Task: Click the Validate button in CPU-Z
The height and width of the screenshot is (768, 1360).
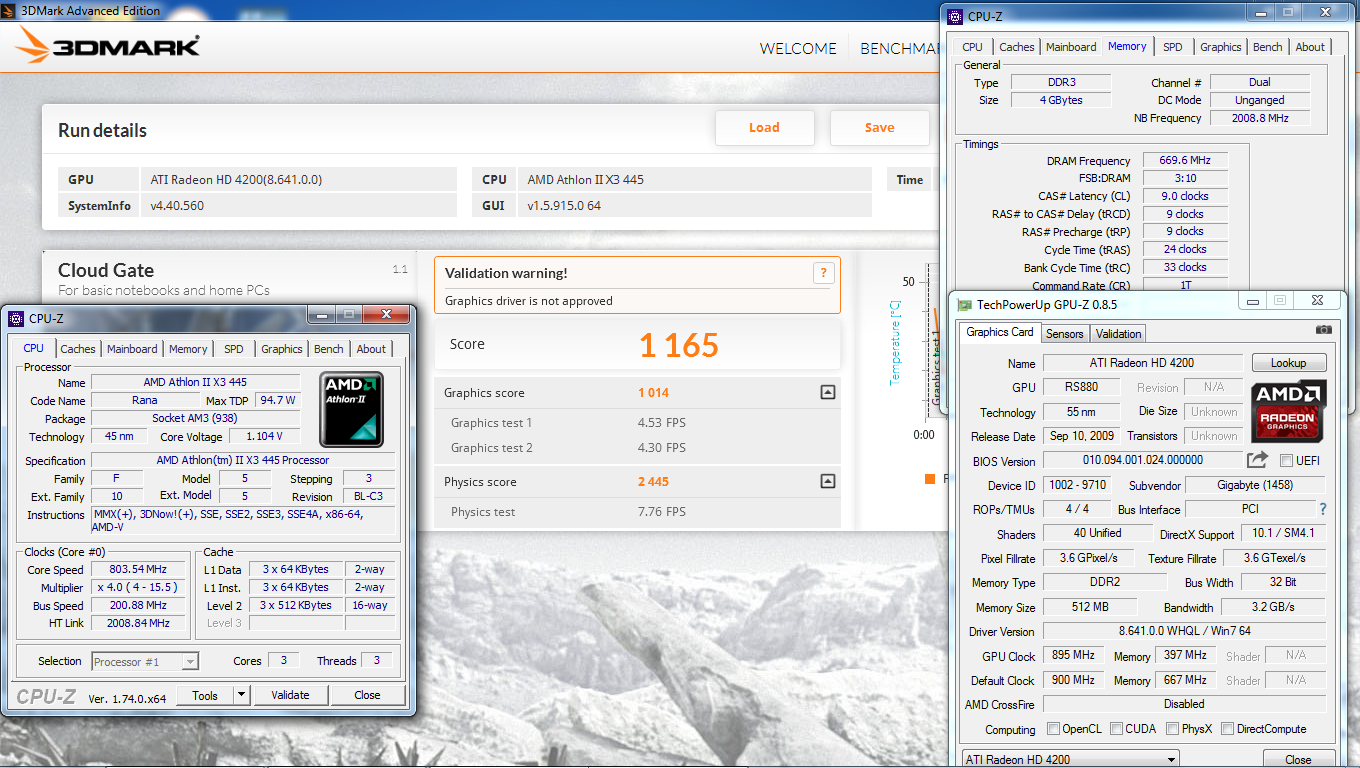Action: 290,695
